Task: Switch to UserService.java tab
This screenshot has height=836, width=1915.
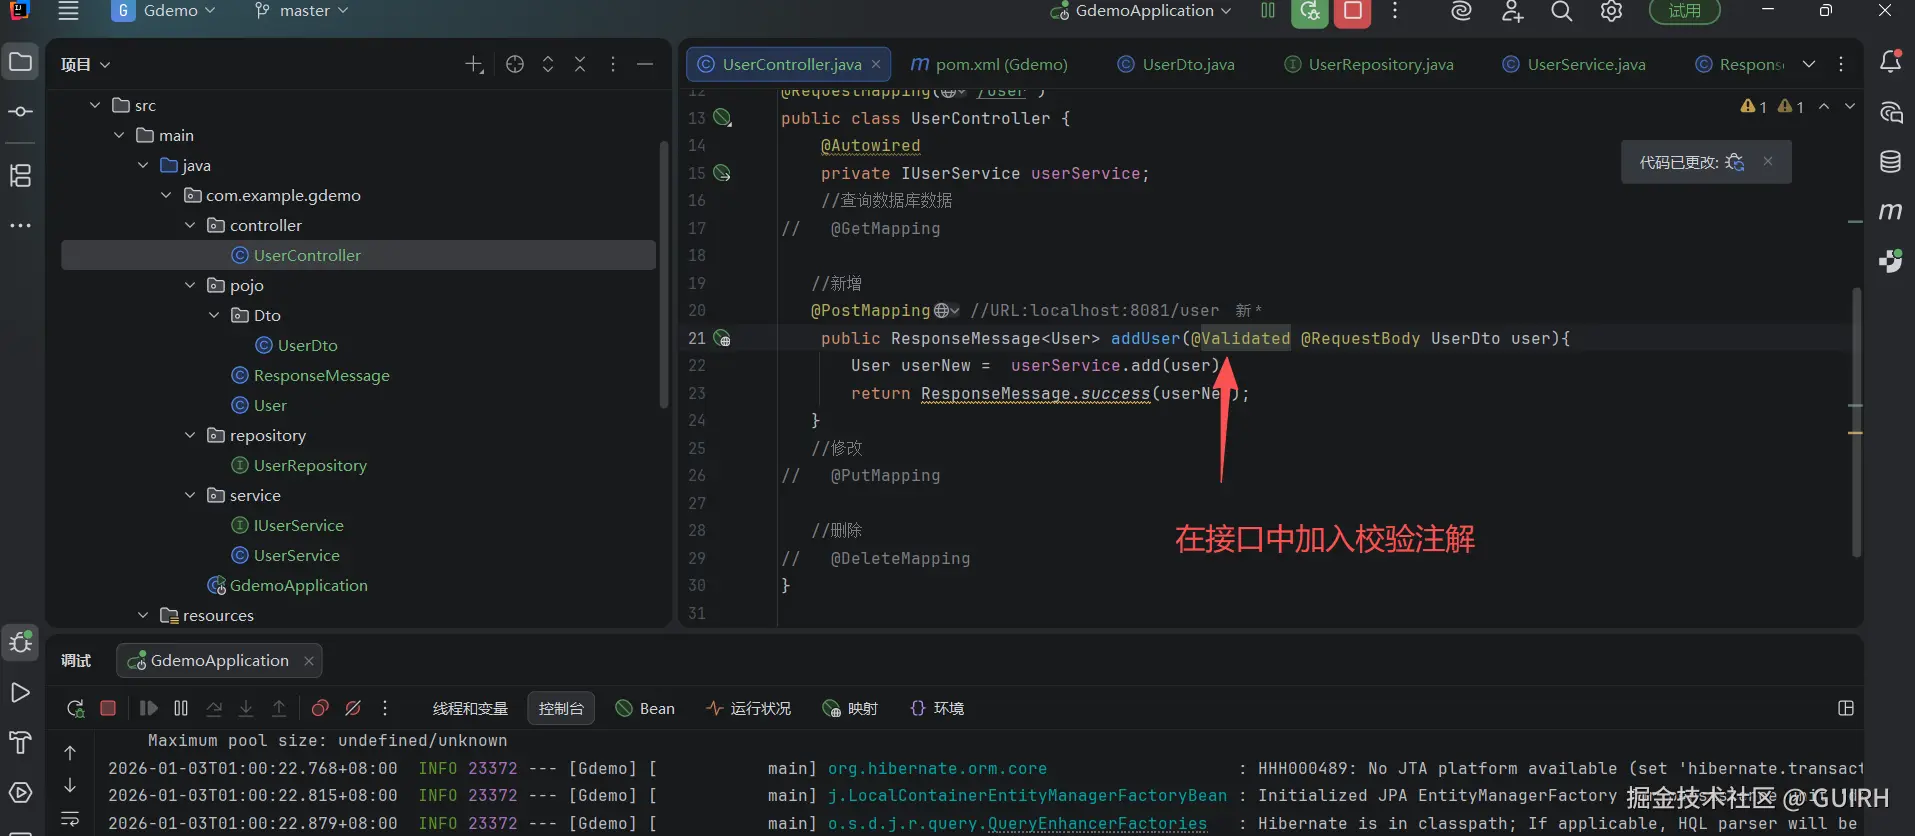Action: click(1573, 64)
